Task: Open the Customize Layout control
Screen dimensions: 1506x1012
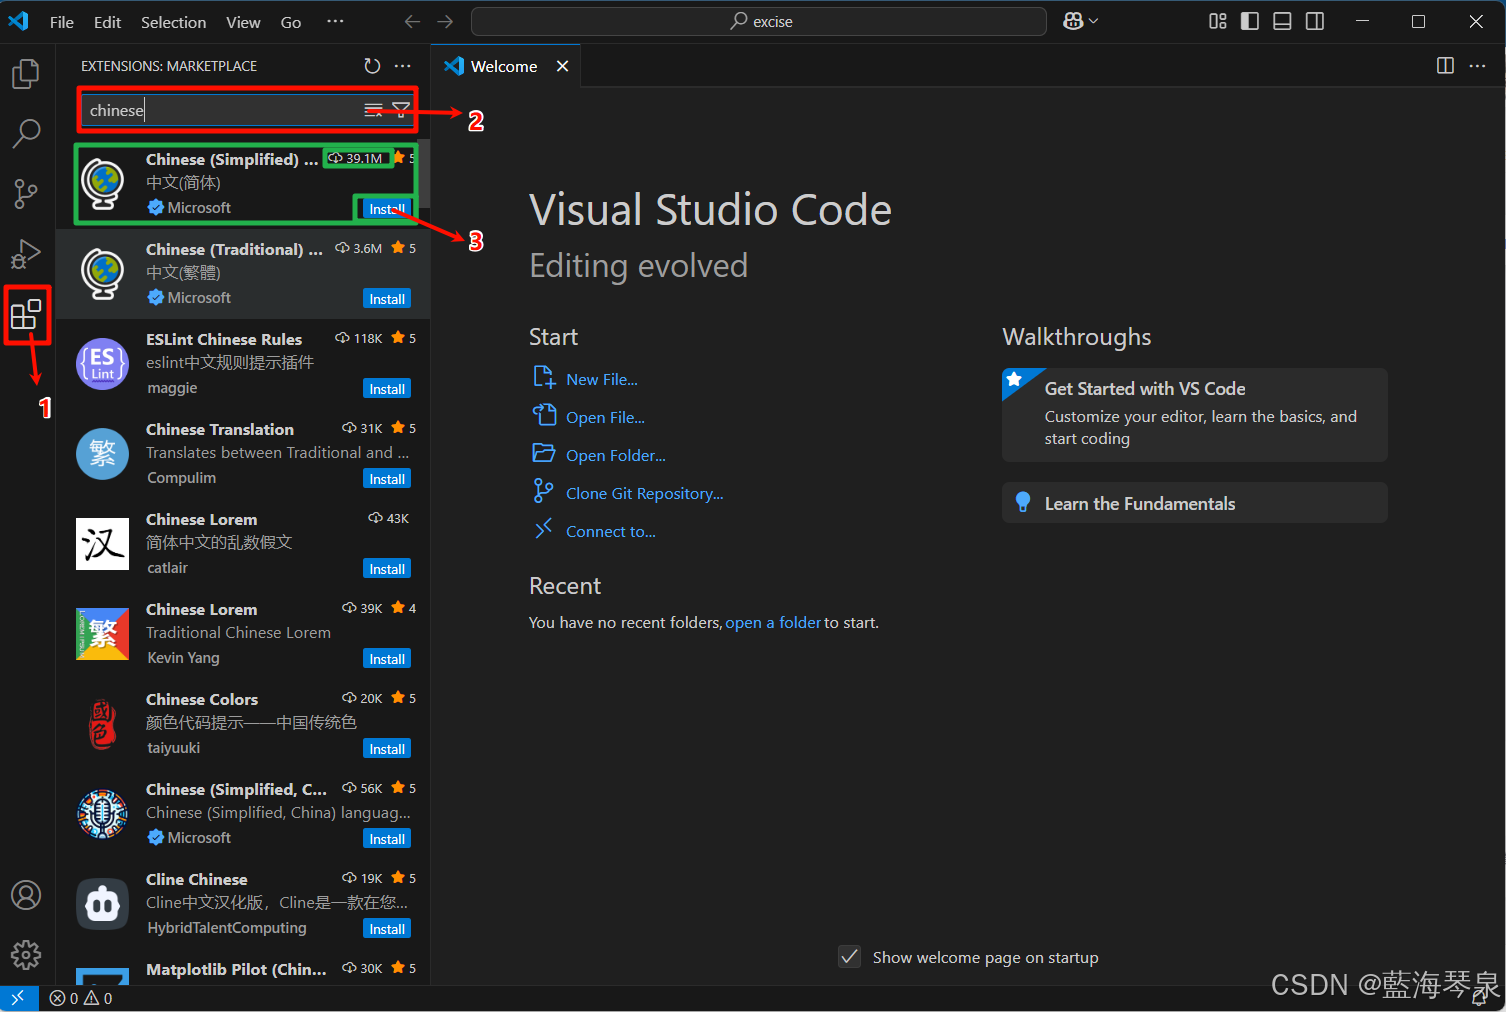Action: (x=1218, y=21)
